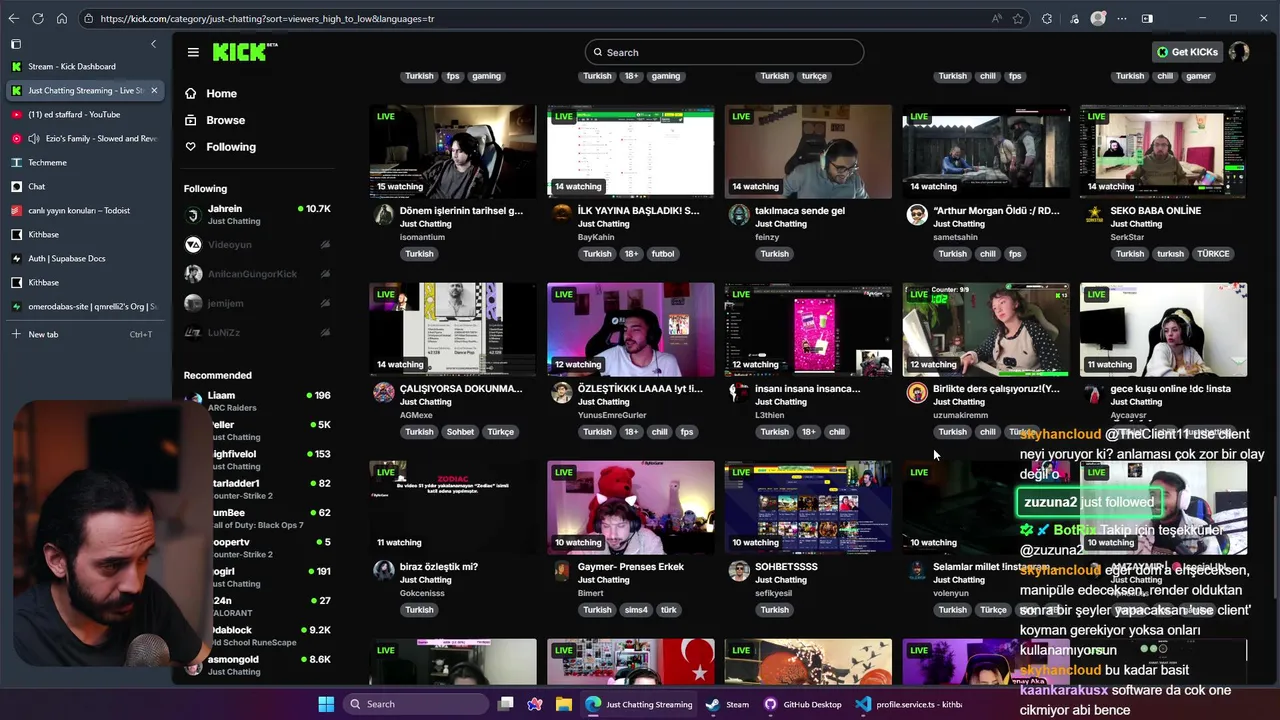
Task: Open isomantium channel avatar
Action: (x=383, y=214)
